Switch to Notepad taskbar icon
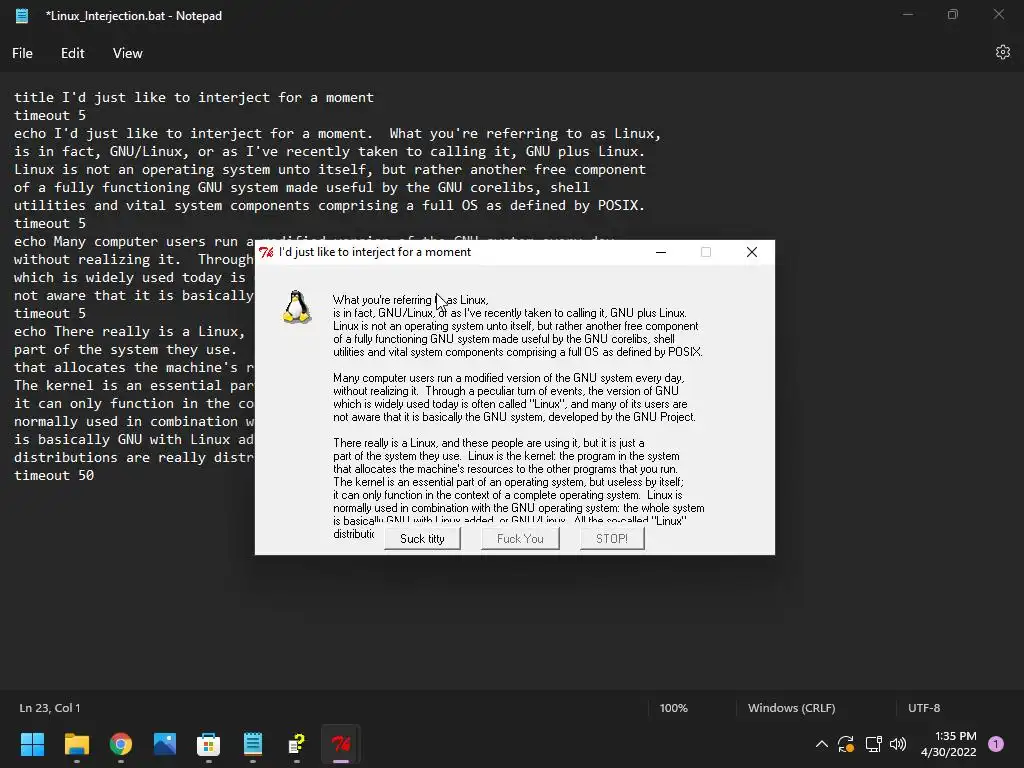Screen dimensions: 1024x768 tap(253, 744)
